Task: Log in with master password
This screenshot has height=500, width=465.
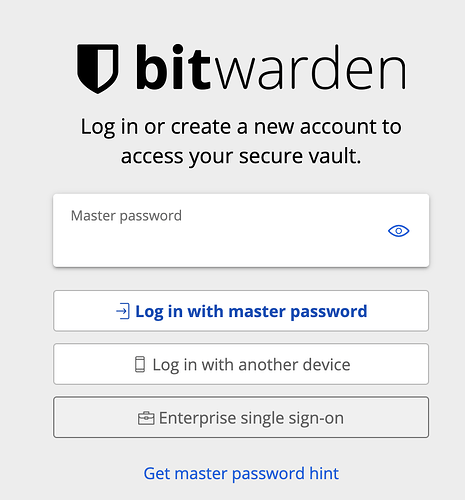Action: pyautogui.click(x=241, y=311)
